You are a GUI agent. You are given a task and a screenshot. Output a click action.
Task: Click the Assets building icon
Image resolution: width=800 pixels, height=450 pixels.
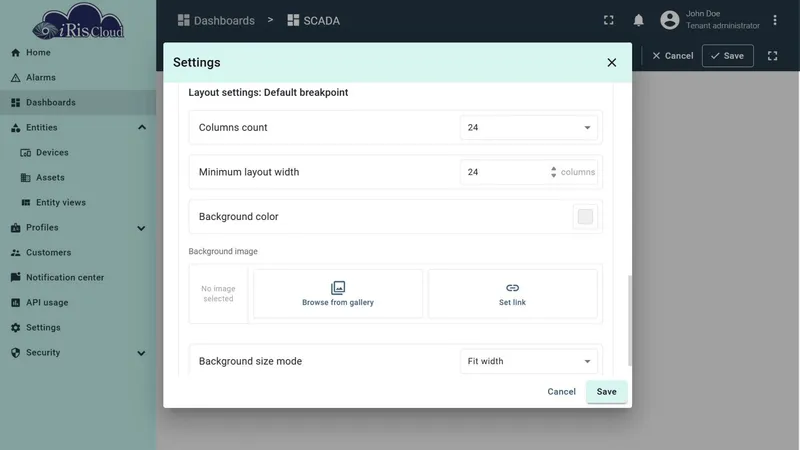point(26,178)
